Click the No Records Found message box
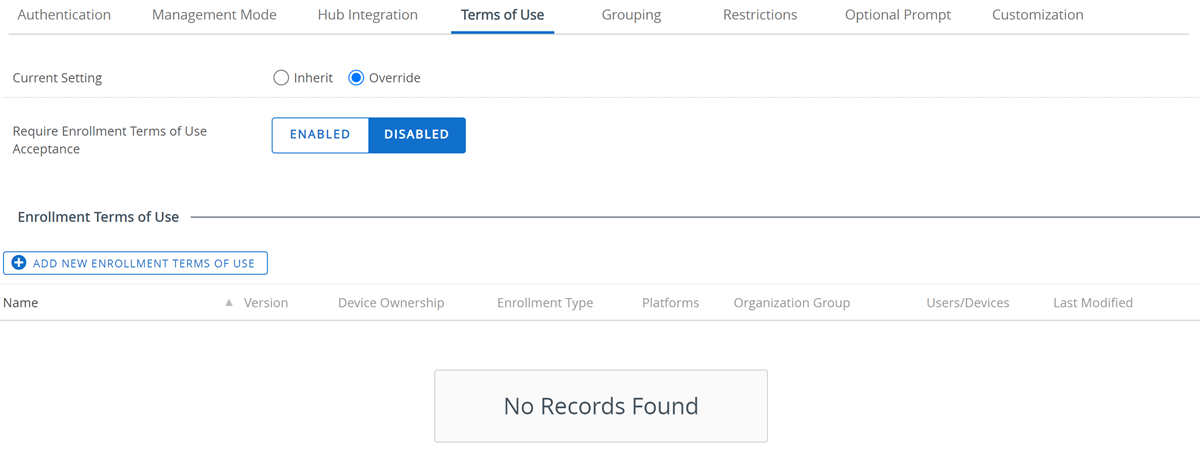Screen dimensions: 1200x452 coord(601,406)
